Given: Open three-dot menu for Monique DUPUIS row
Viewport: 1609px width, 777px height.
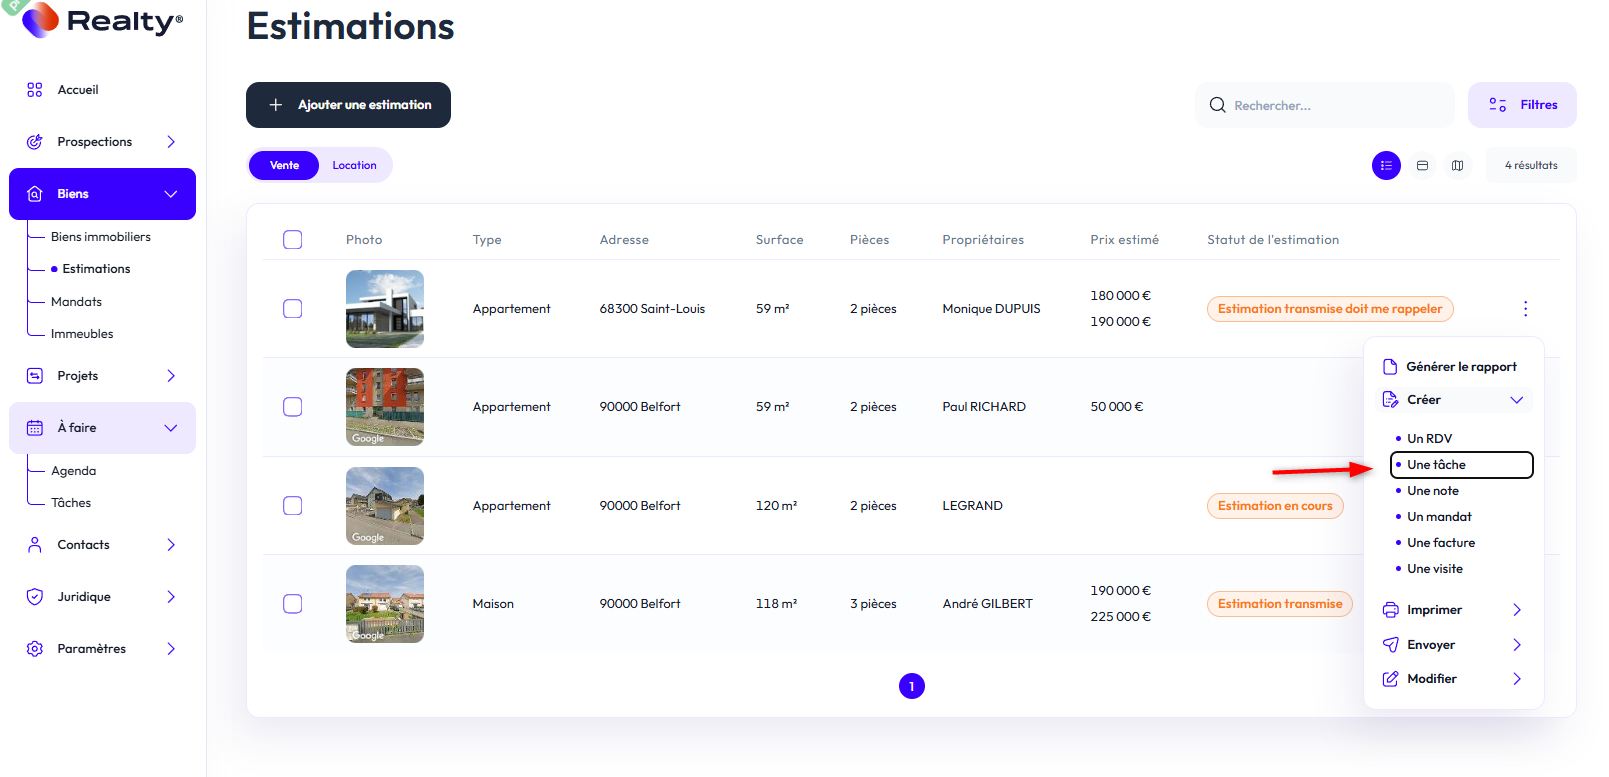Looking at the screenshot, I should 1525,309.
